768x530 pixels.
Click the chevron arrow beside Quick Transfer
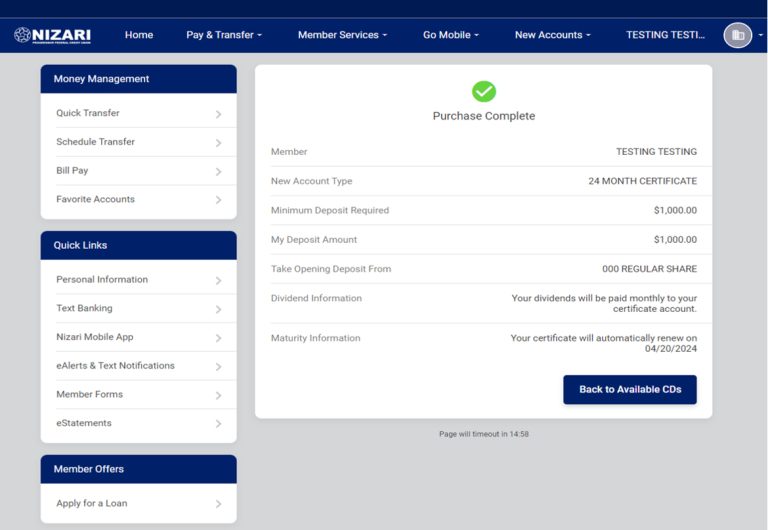pos(218,114)
